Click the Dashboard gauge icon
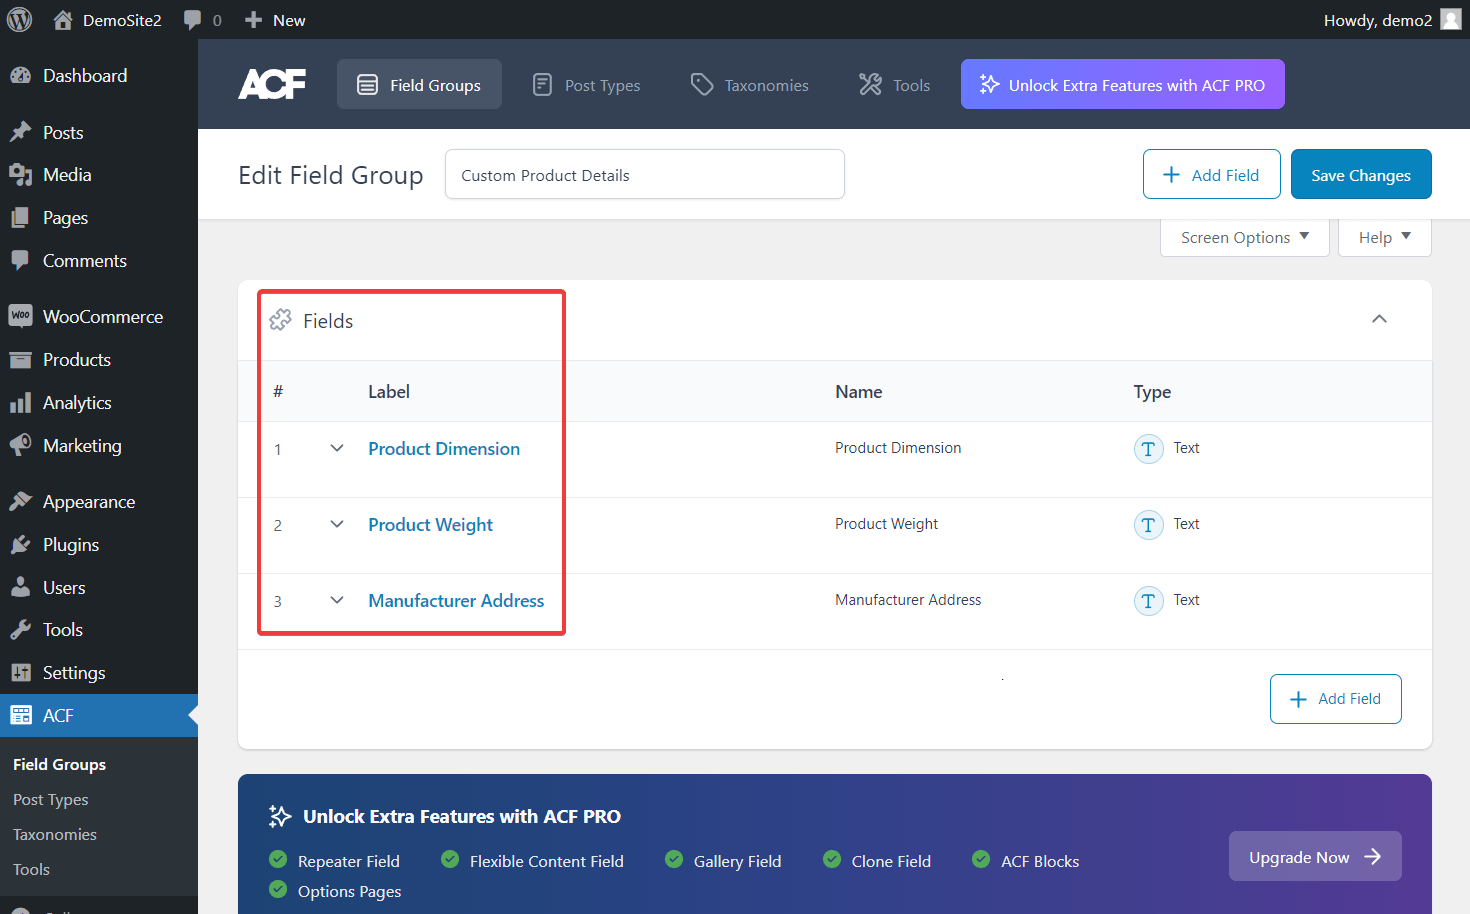The width and height of the screenshot is (1470, 914). 20,76
